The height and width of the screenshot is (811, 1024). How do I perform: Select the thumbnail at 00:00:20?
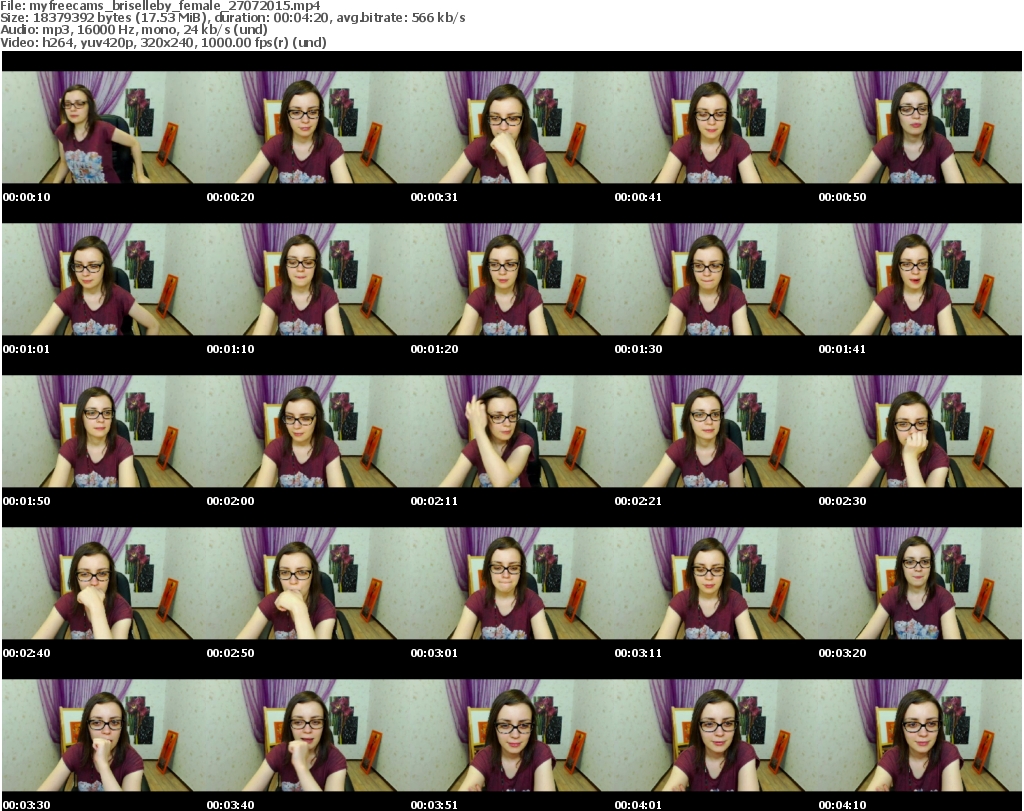tap(308, 127)
